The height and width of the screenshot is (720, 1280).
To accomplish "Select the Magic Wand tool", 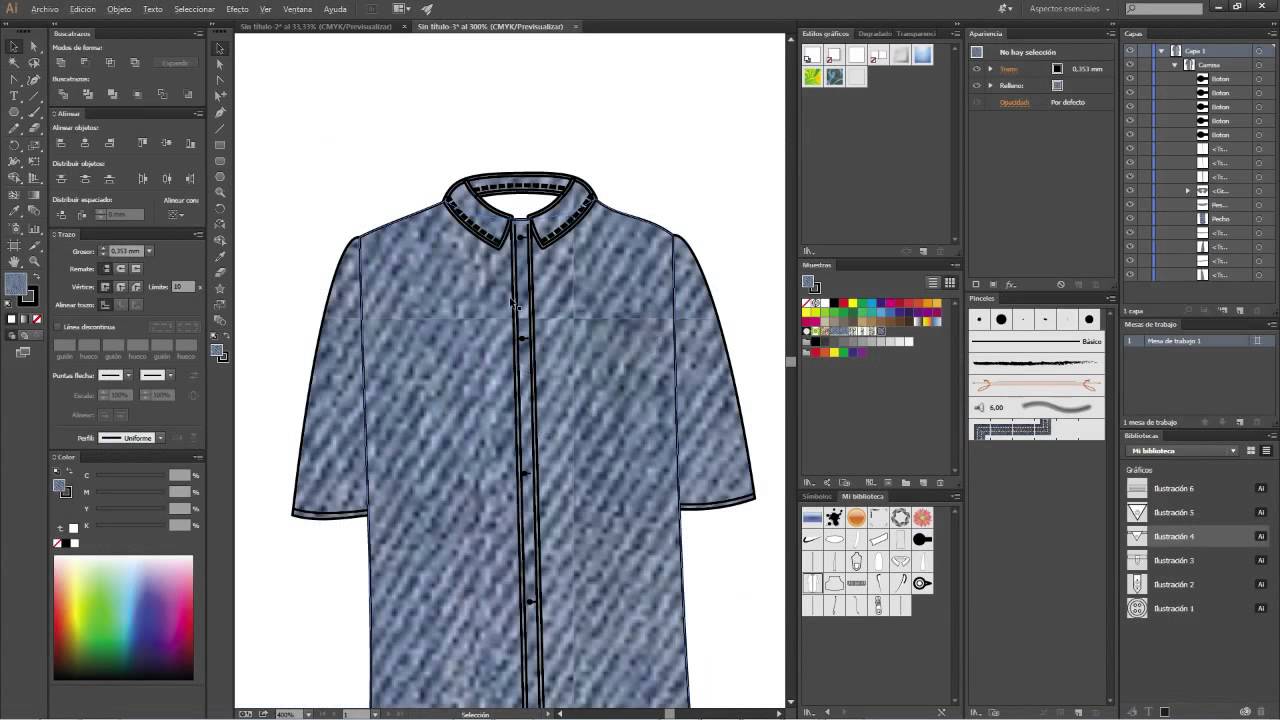I will (x=14, y=62).
